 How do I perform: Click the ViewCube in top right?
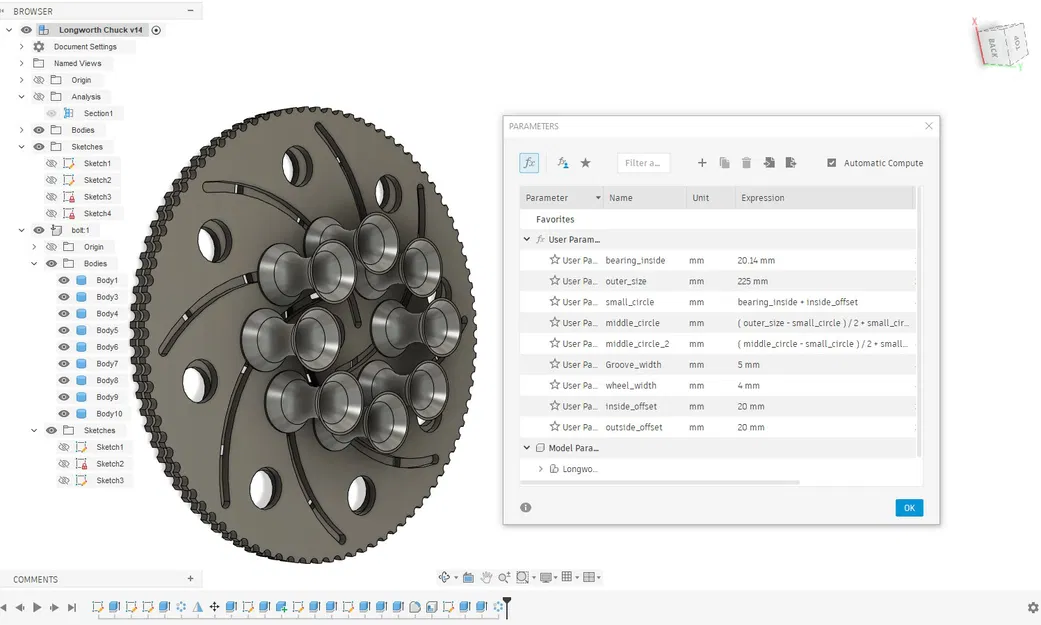click(x=1000, y=45)
